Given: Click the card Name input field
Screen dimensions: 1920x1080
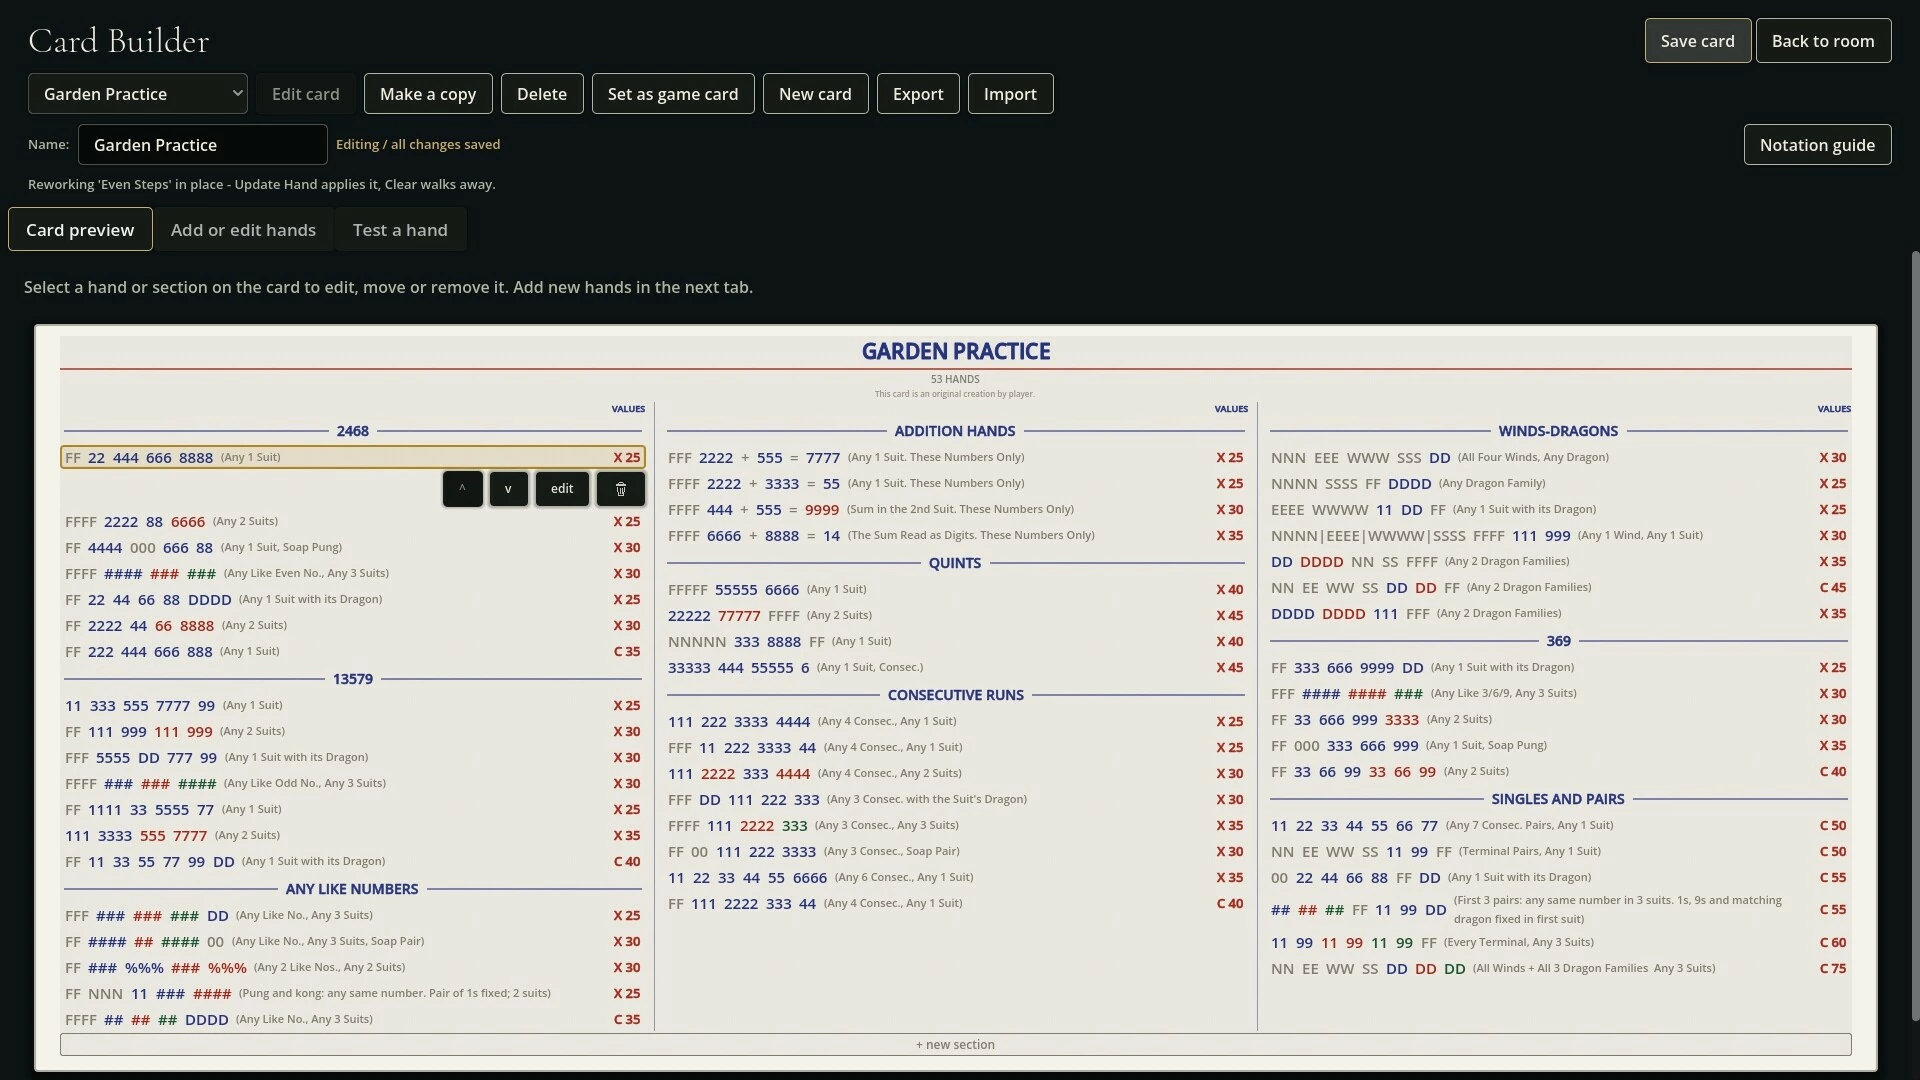Looking at the screenshot, I should click(203, 145).
